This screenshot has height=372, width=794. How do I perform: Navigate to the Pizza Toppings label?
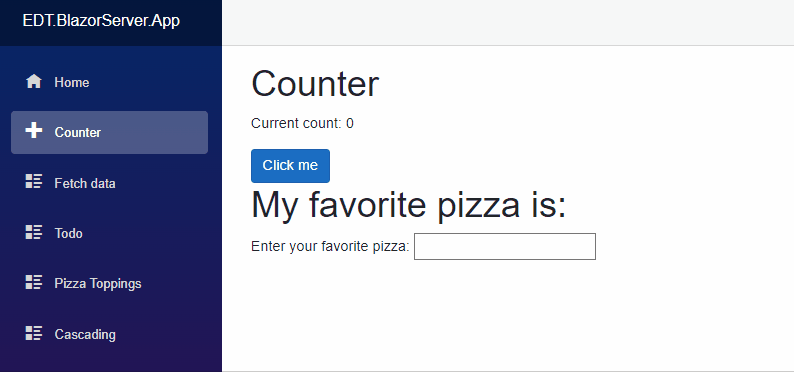pyautogui.click(x=98, y=283)
